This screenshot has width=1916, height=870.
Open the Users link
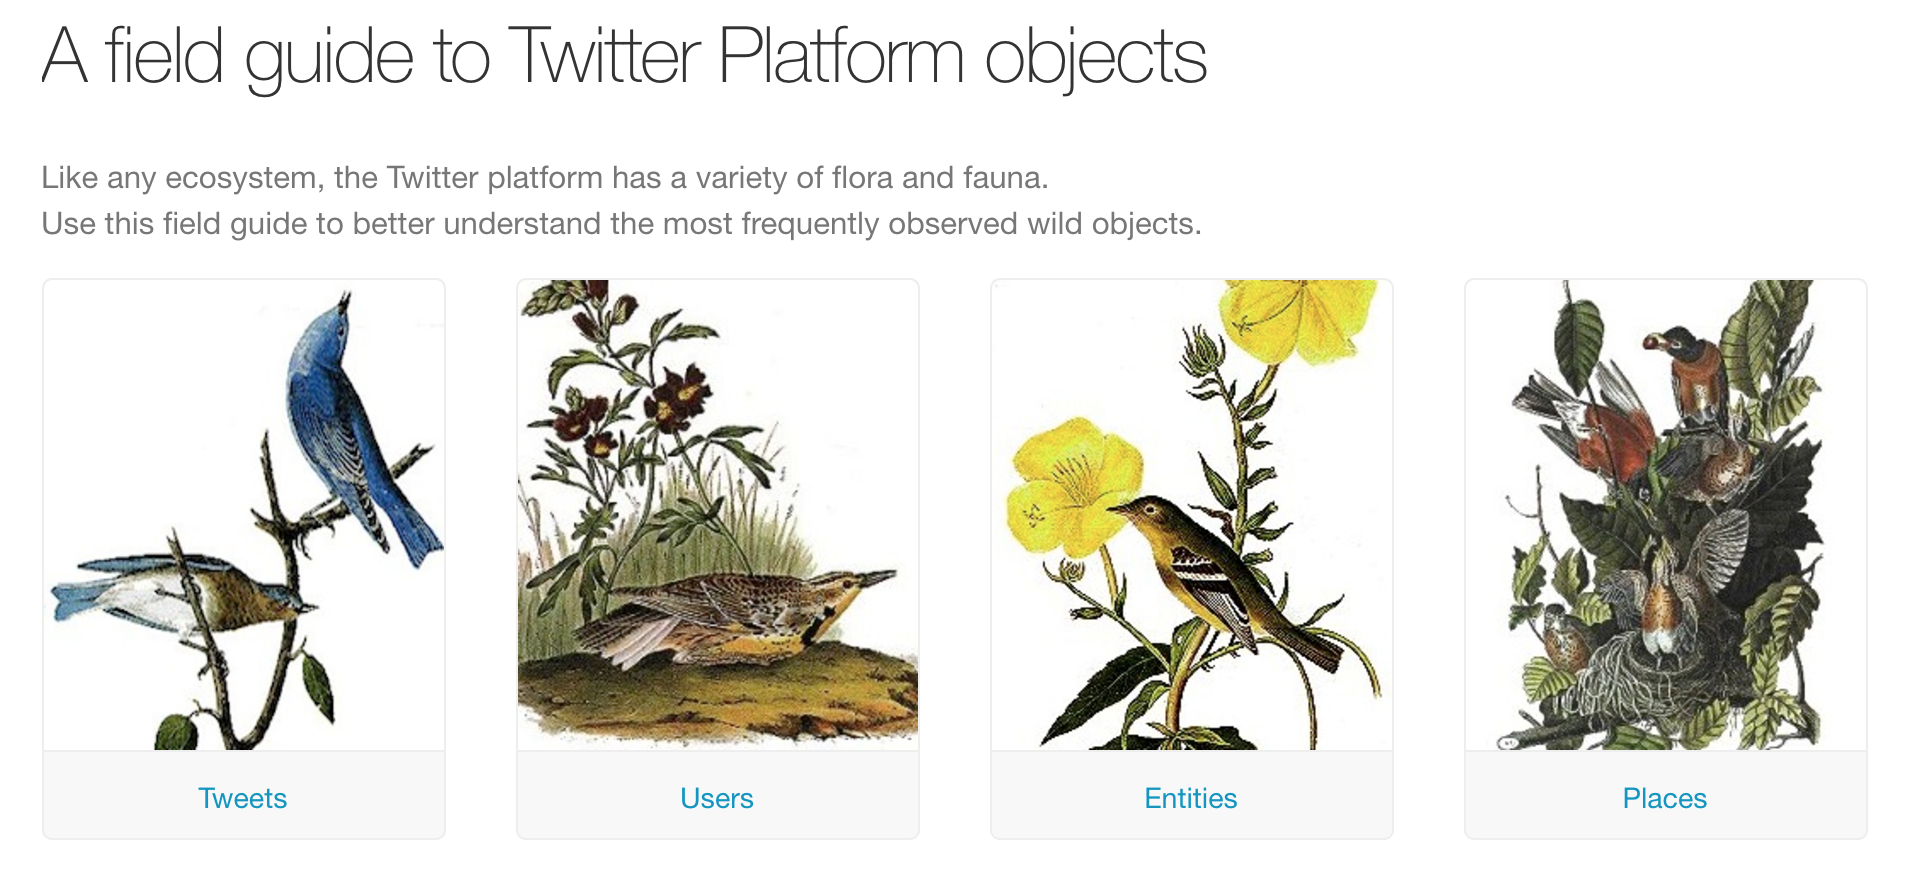[x=717, y=798]
